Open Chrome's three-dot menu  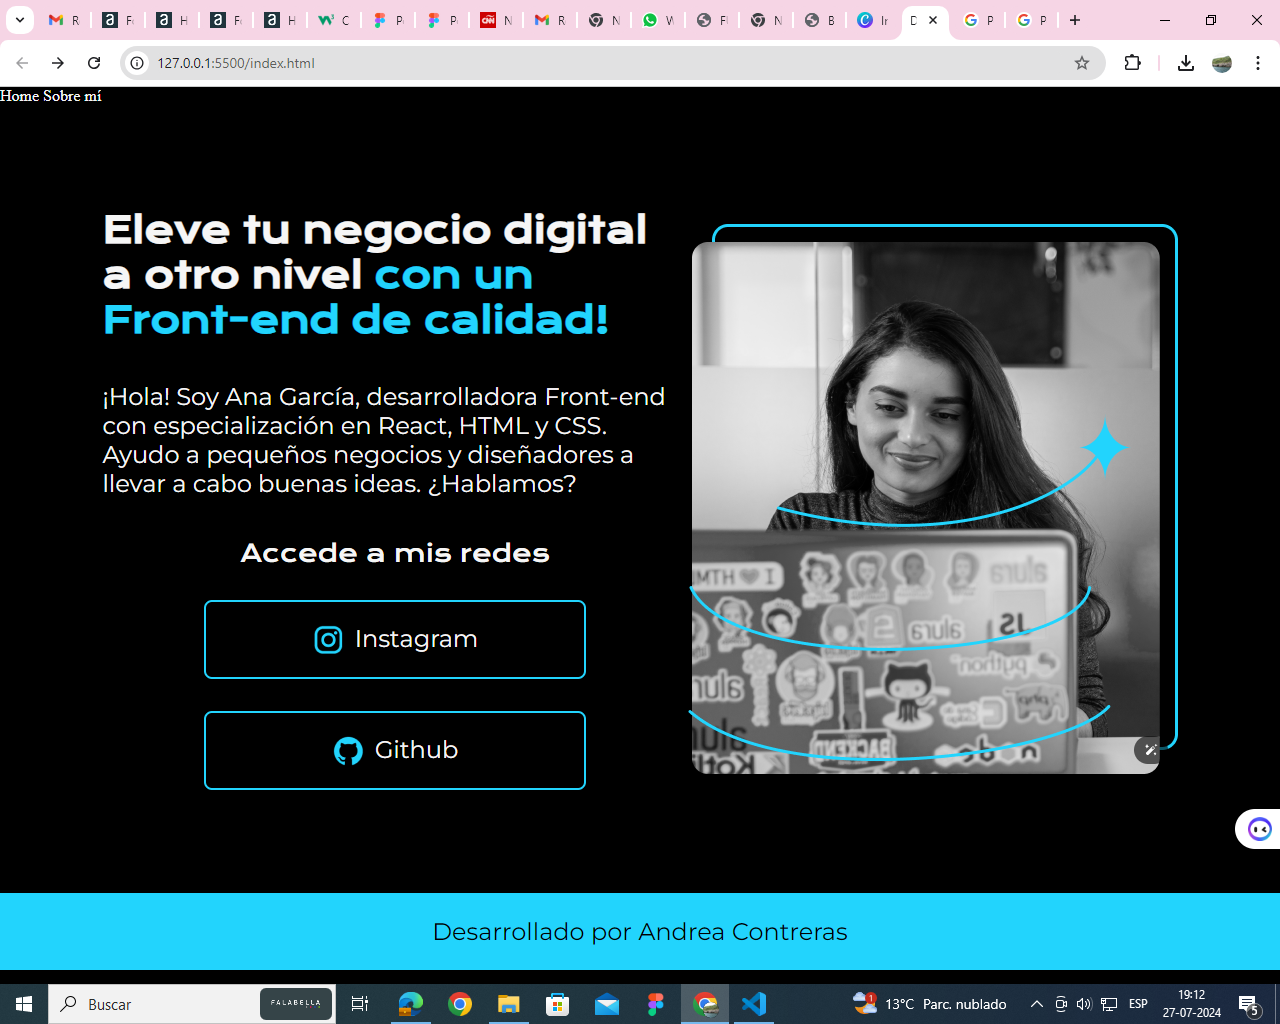1258,63
